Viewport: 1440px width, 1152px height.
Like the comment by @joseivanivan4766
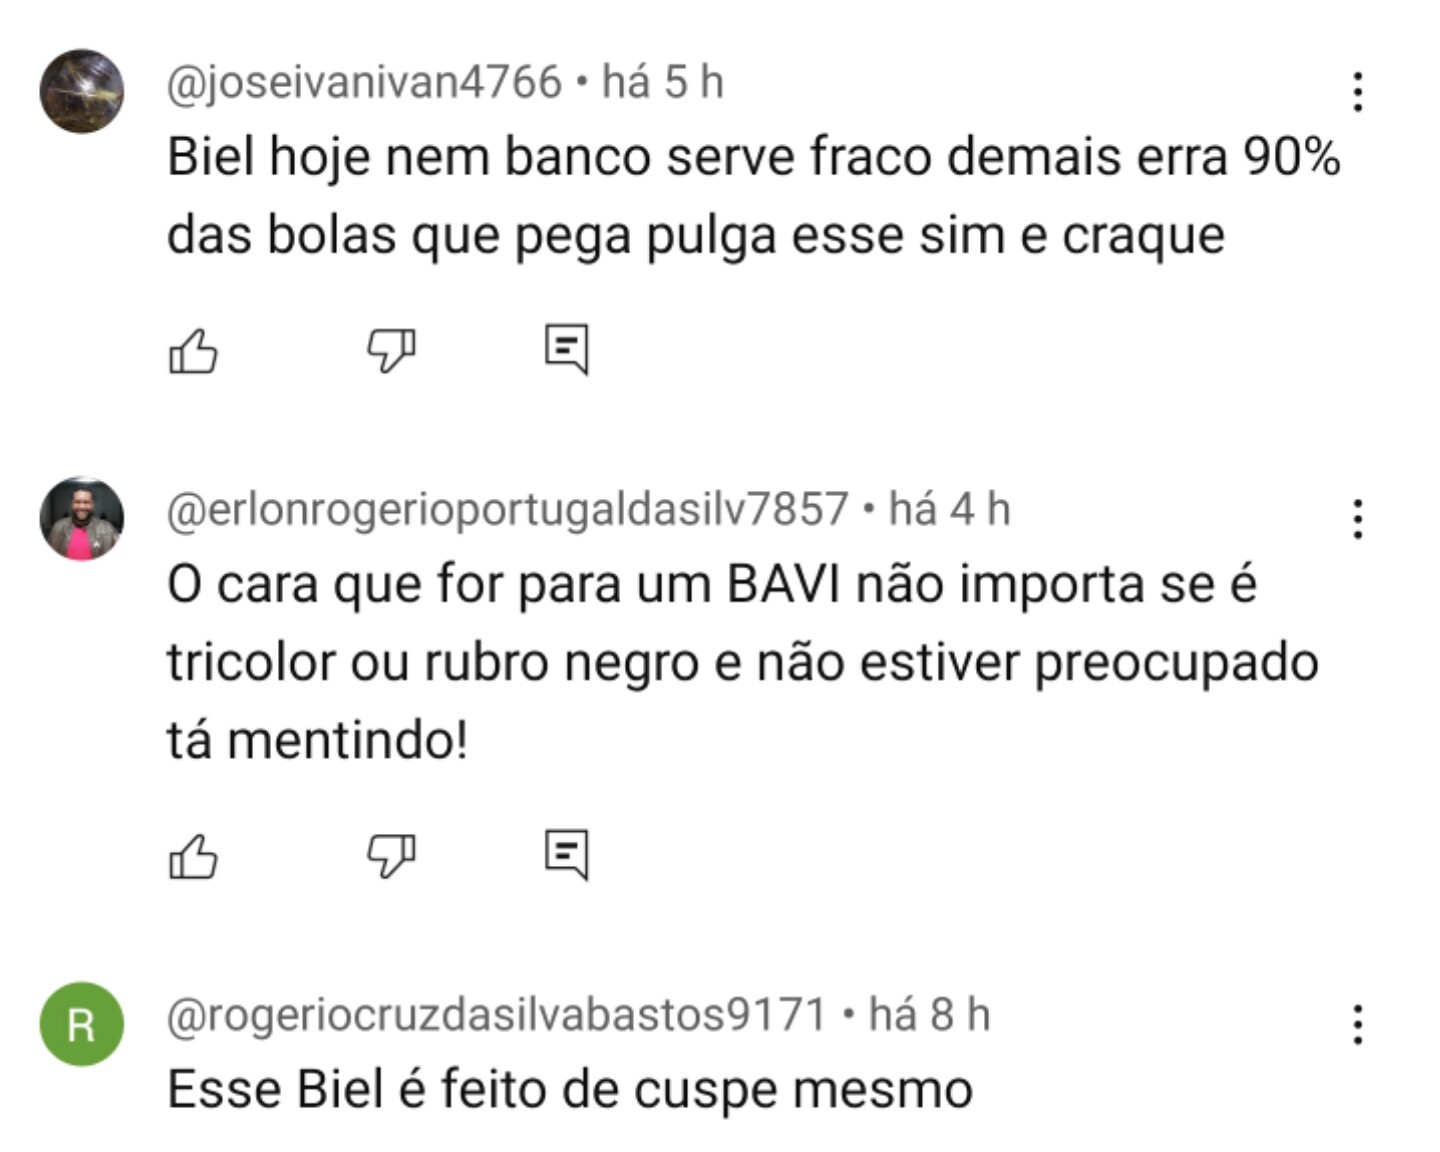pos(193,351)
